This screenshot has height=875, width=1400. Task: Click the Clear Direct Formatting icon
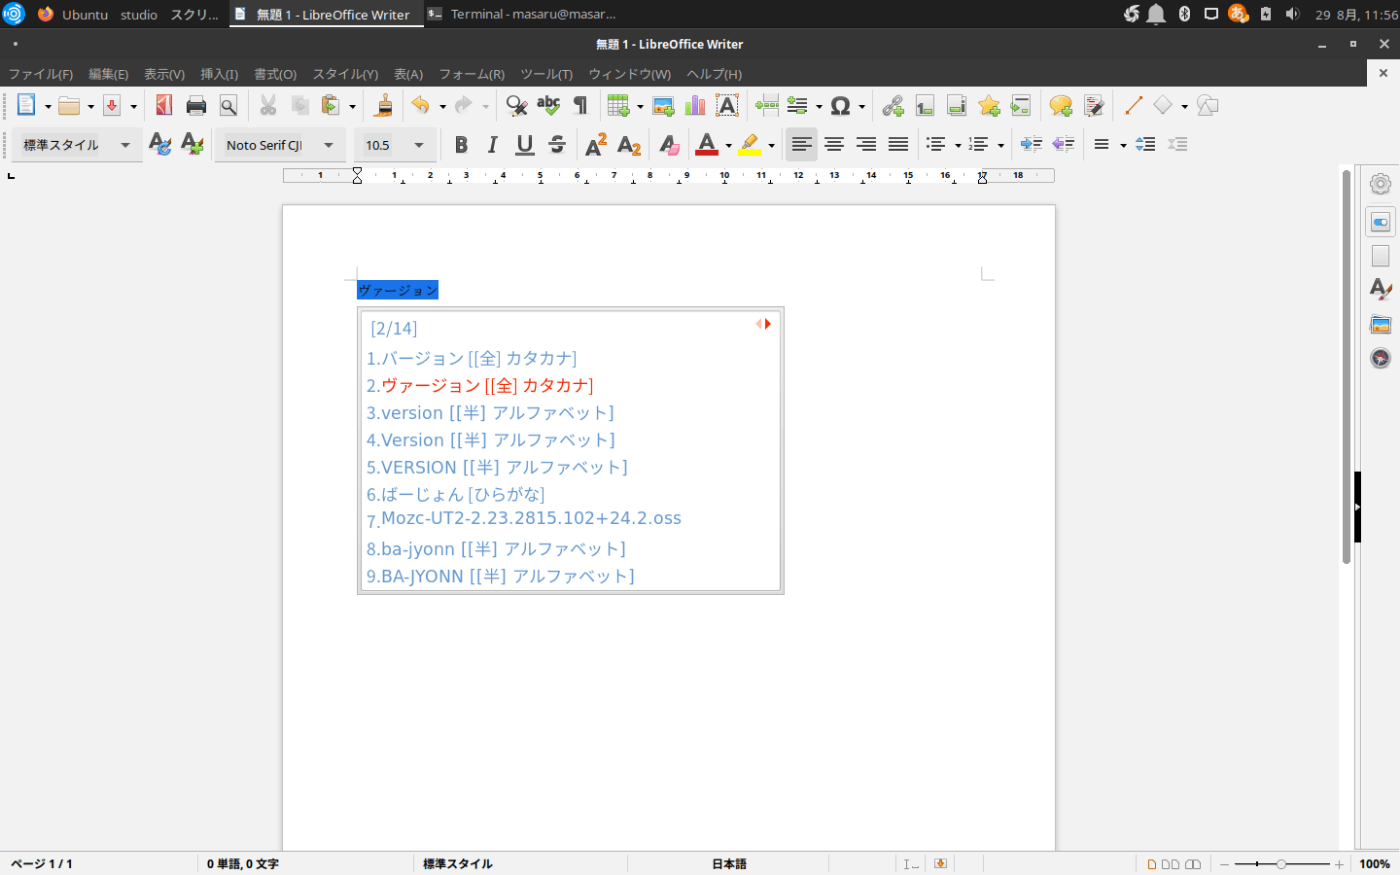pos(670,144)
